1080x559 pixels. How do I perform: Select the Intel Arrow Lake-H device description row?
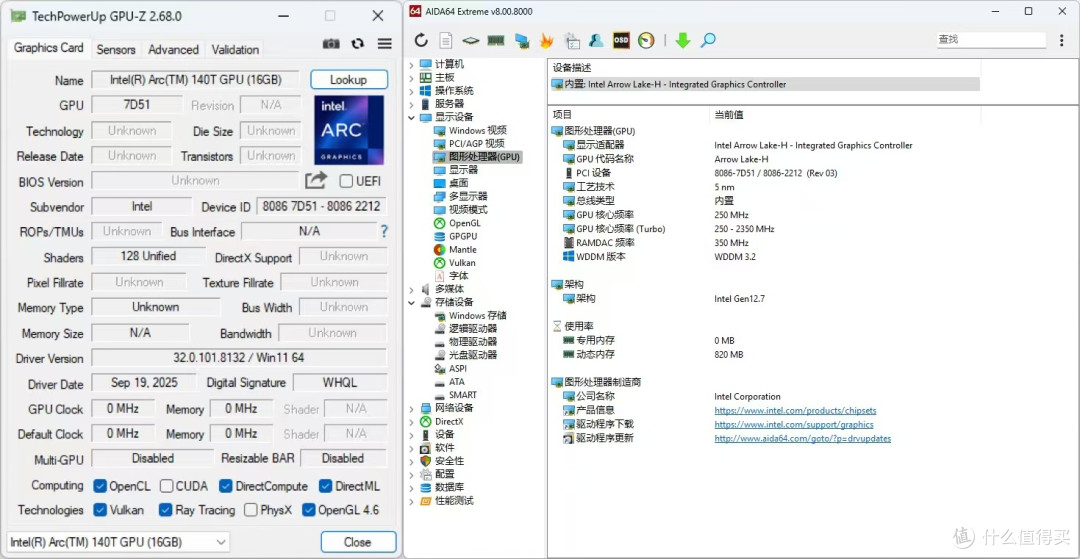(x=765, y=84)
